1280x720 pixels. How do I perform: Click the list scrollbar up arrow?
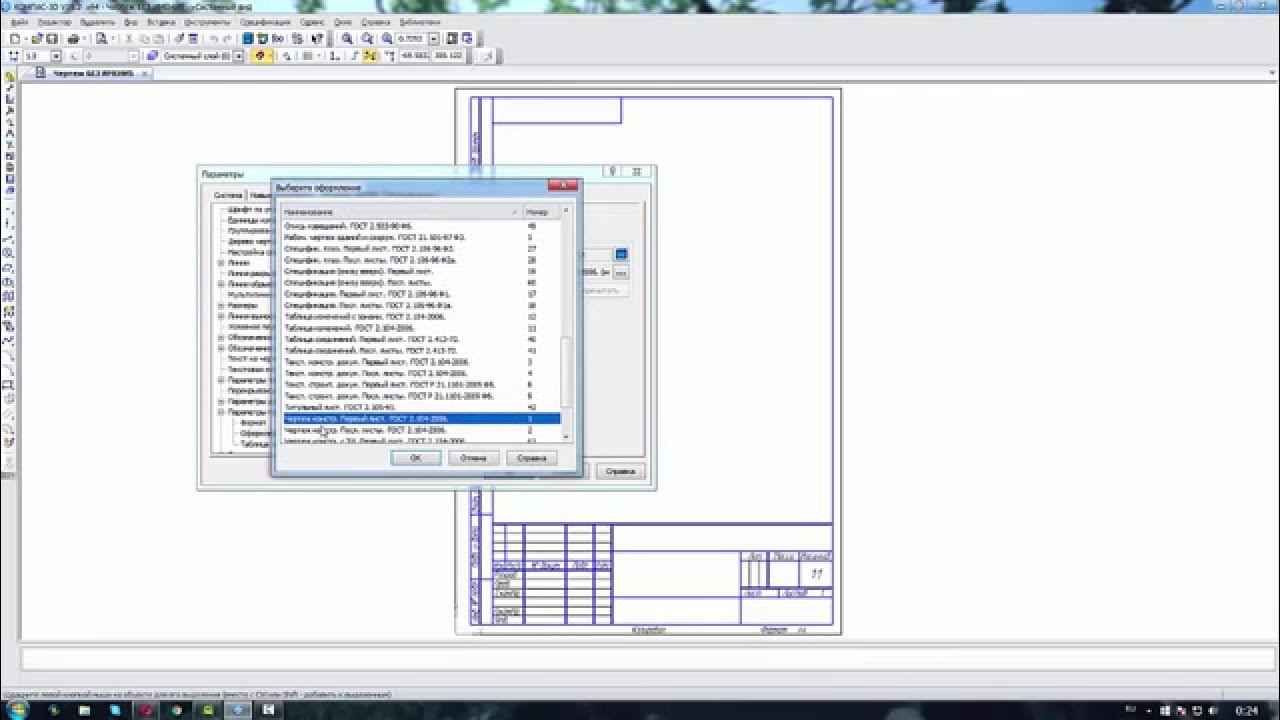click(566, 211)
